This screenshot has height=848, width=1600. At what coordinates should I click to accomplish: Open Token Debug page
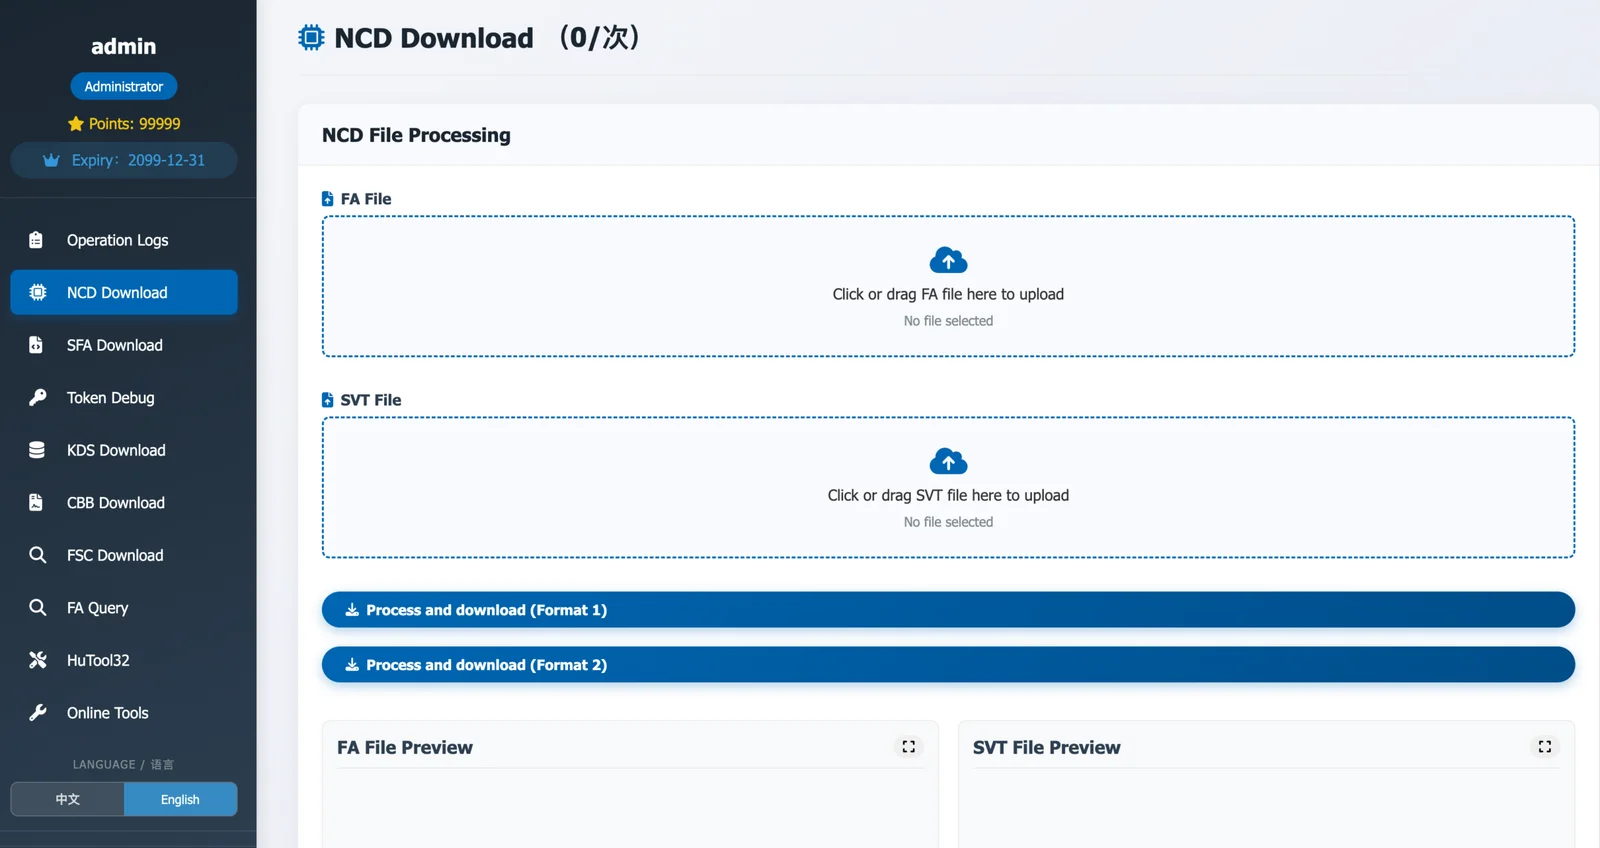124,397
